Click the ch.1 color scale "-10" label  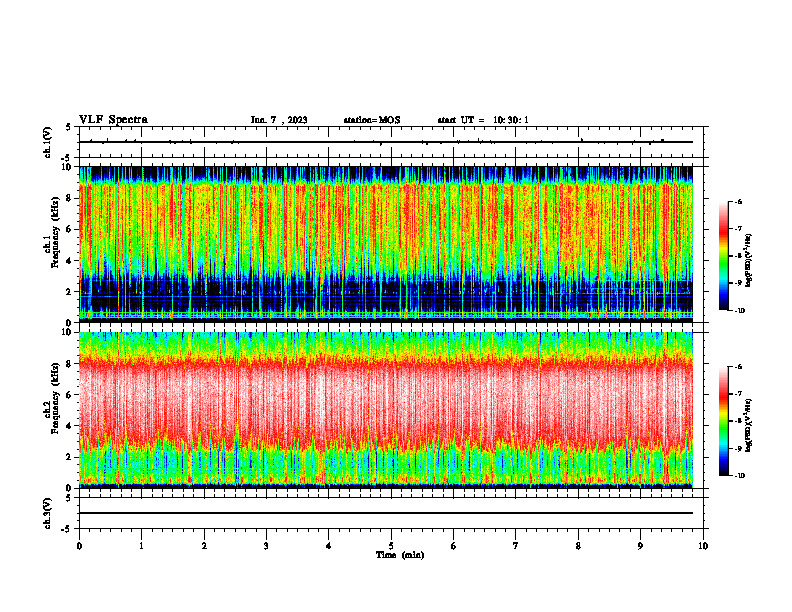click(x=739, y=311)
